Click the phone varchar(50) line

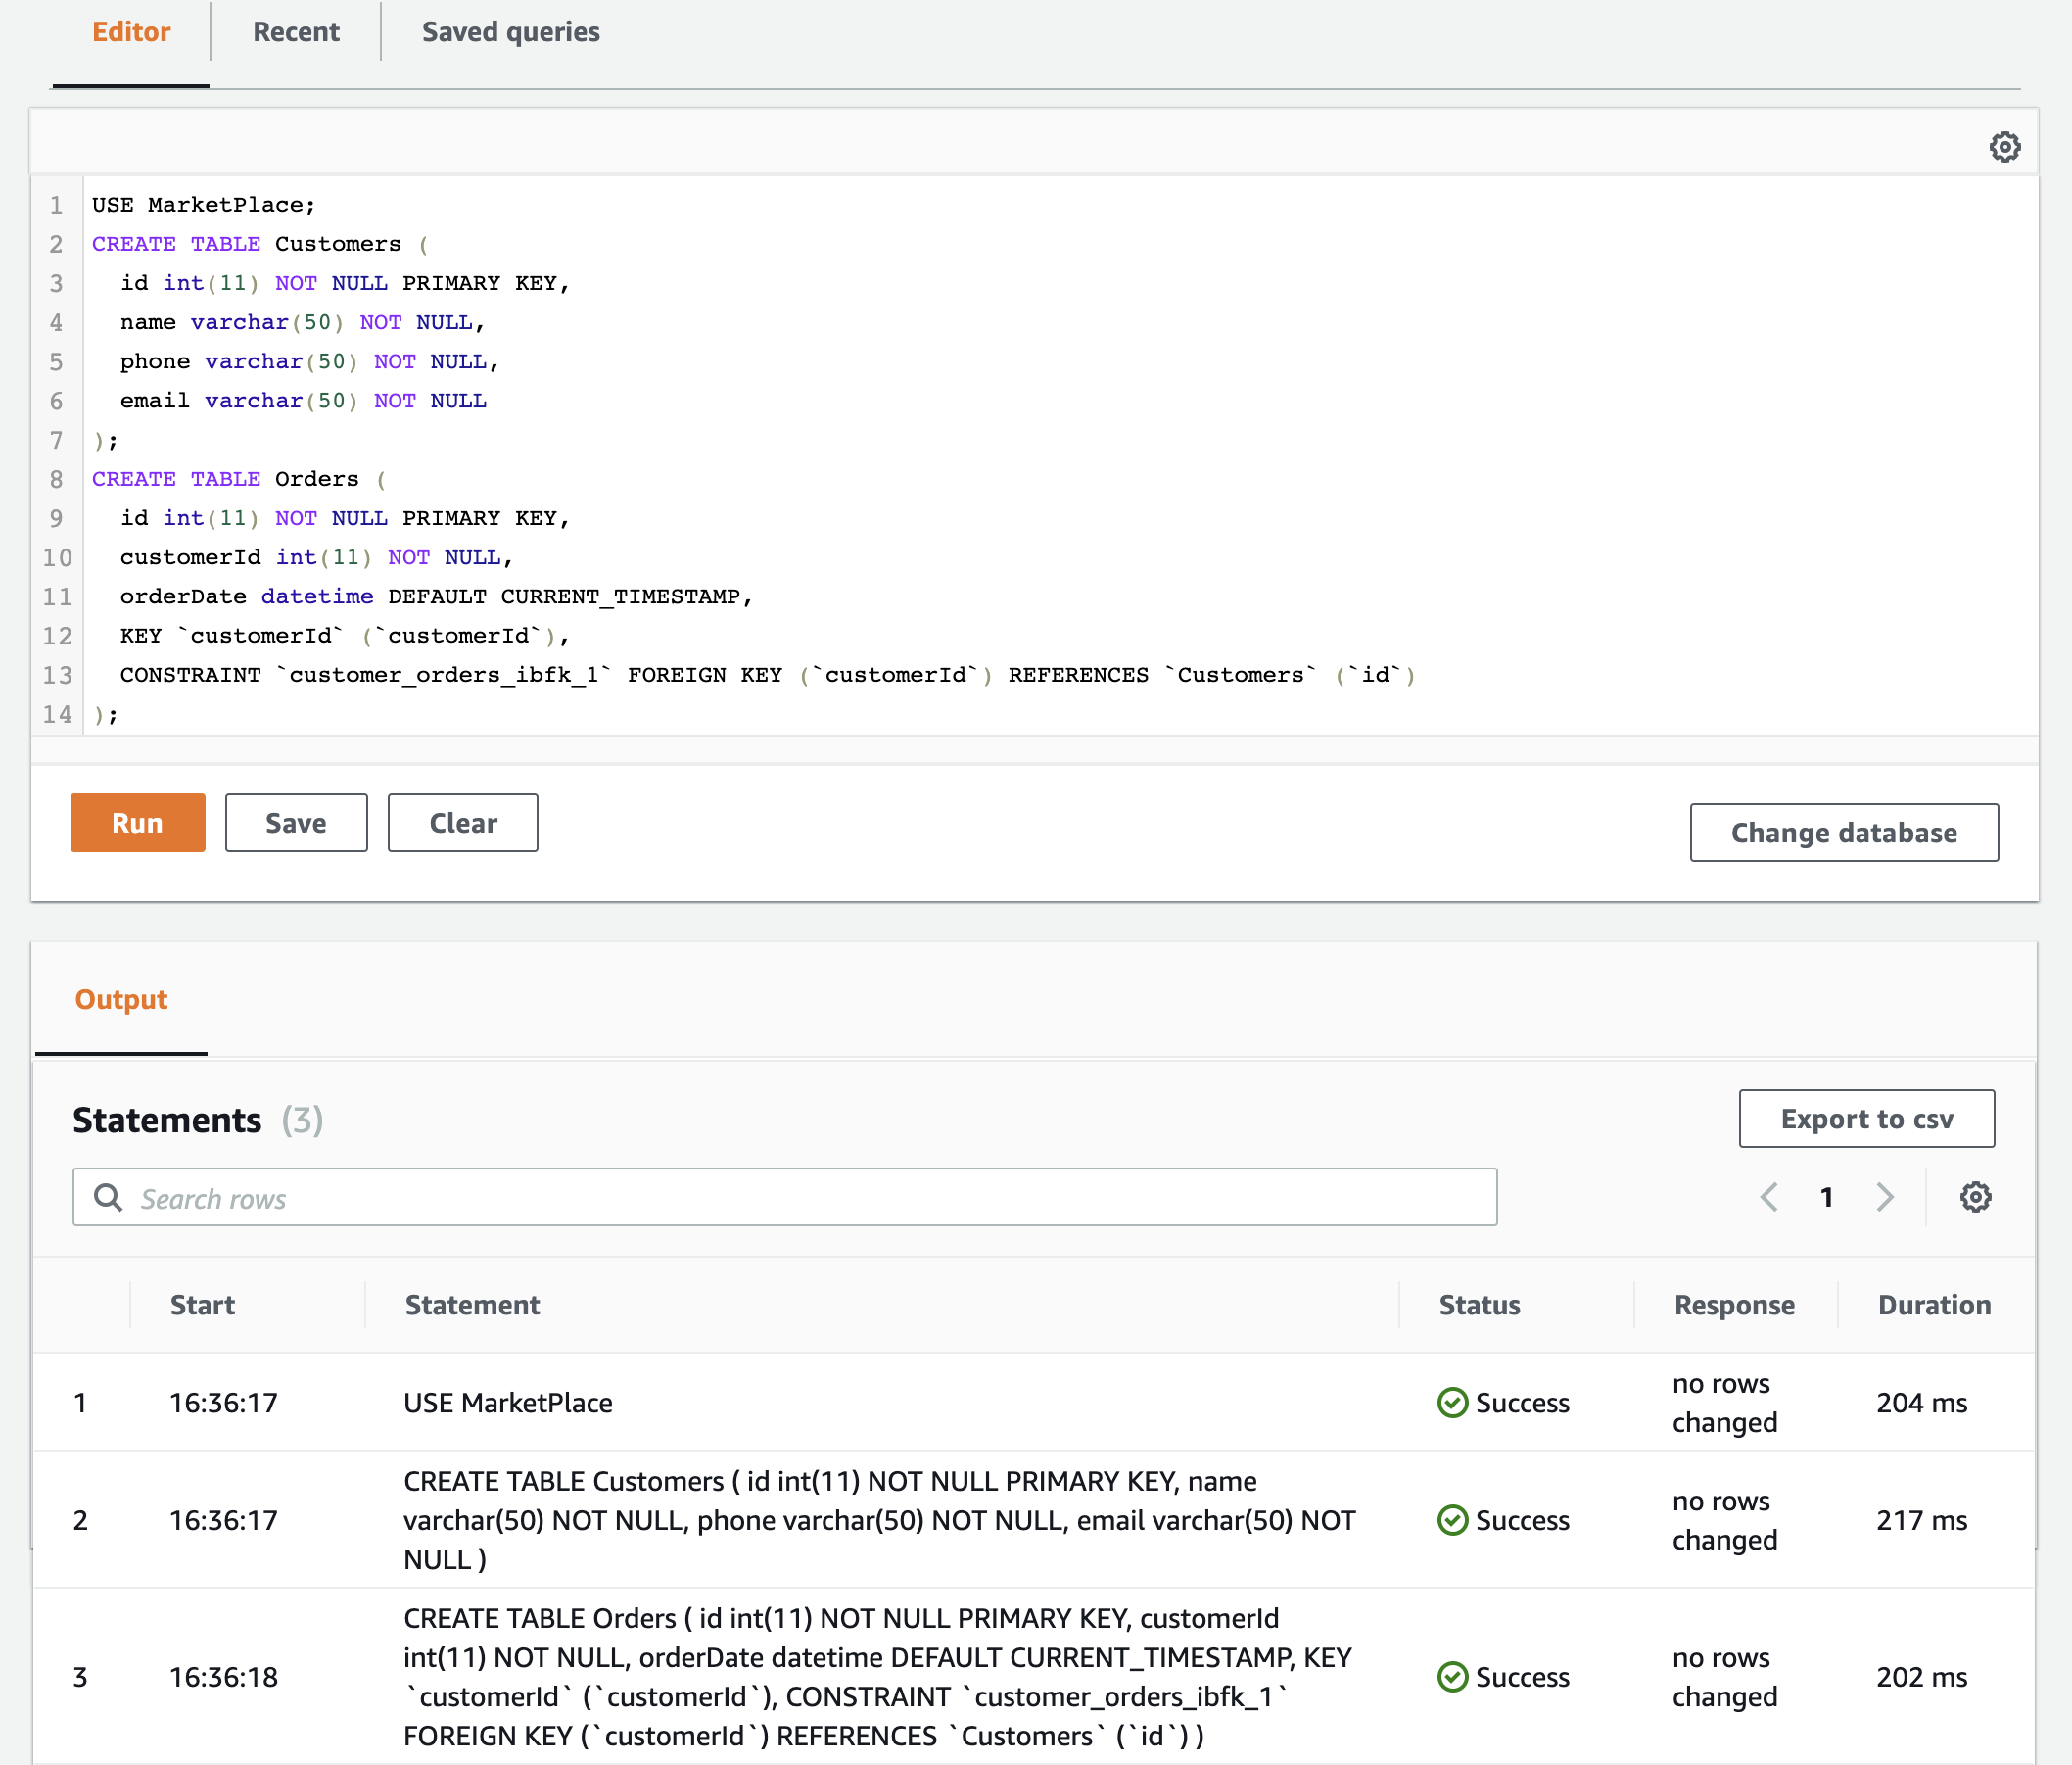pyautogui.click(x=310, y=362)
